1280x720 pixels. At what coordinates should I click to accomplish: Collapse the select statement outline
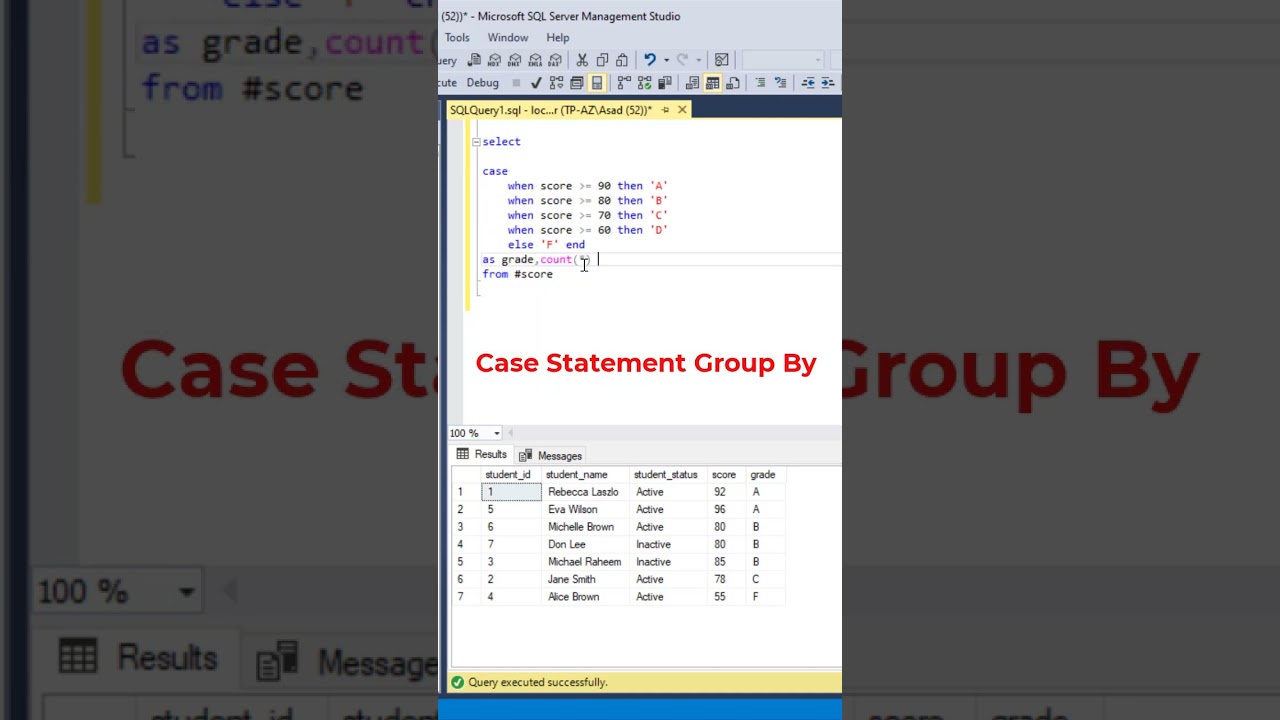tap(476, 142)
